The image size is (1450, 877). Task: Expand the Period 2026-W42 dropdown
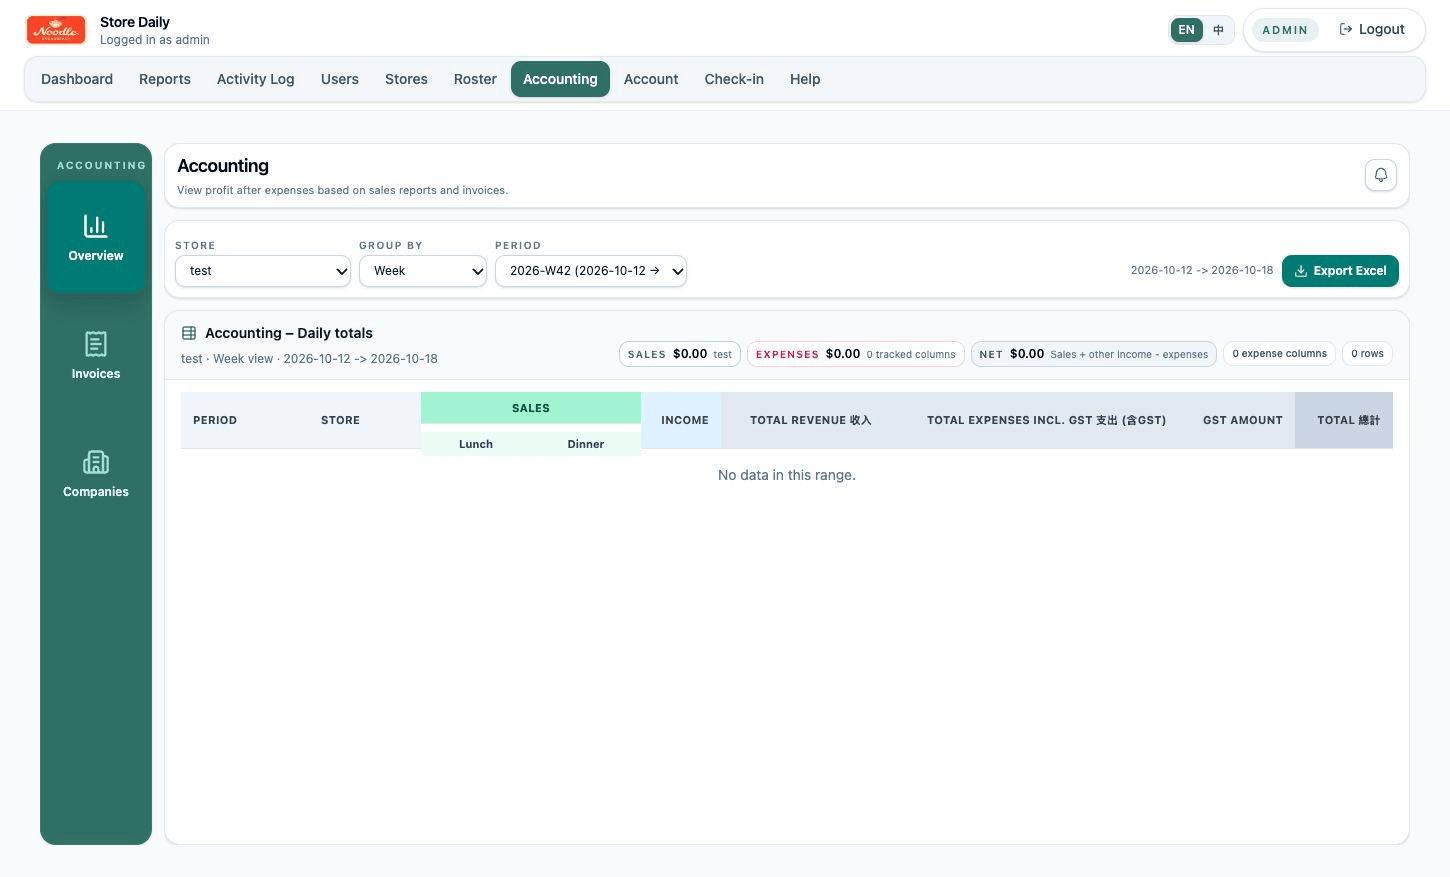(x=591, y=271)
